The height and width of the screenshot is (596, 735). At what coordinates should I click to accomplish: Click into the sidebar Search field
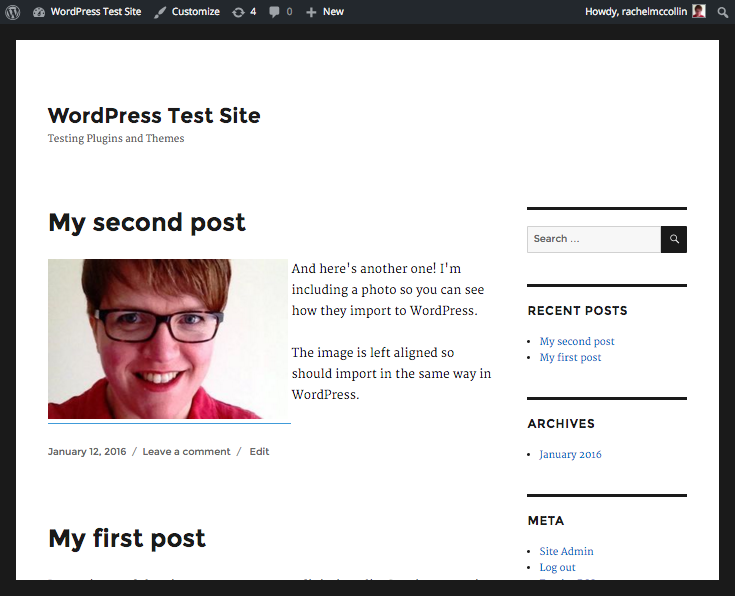594,239
